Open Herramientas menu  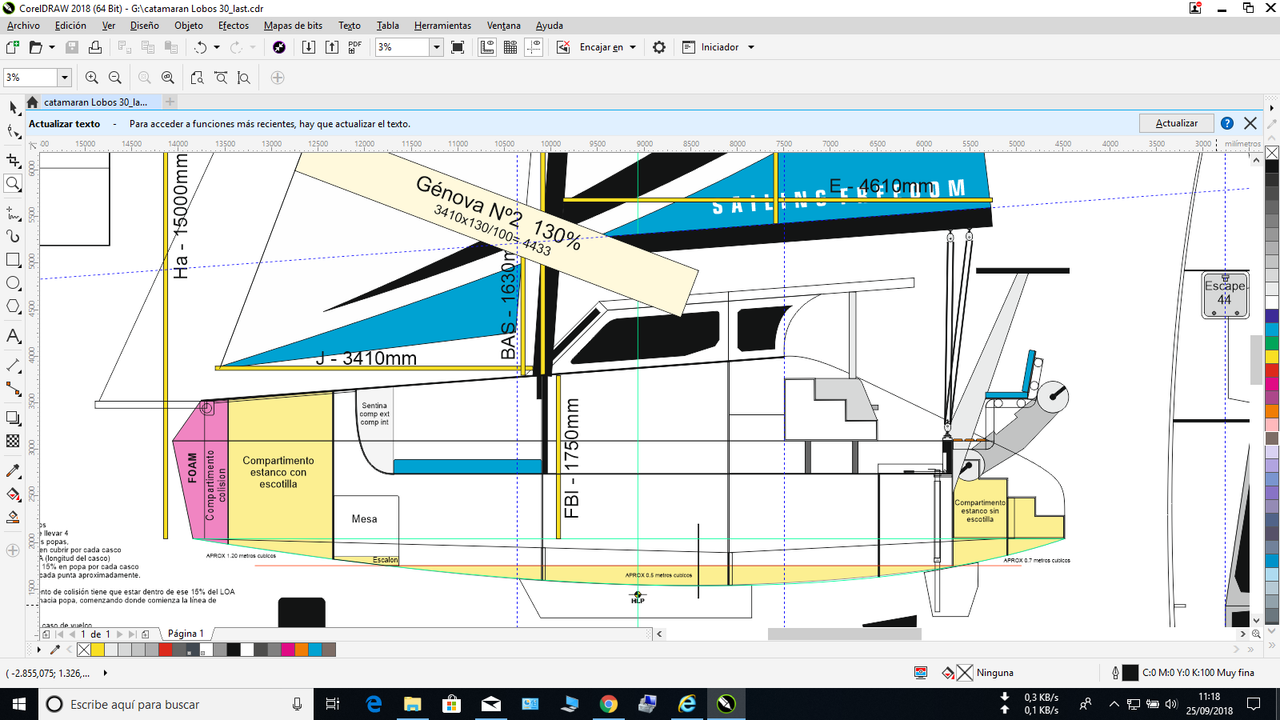(442, 25)
